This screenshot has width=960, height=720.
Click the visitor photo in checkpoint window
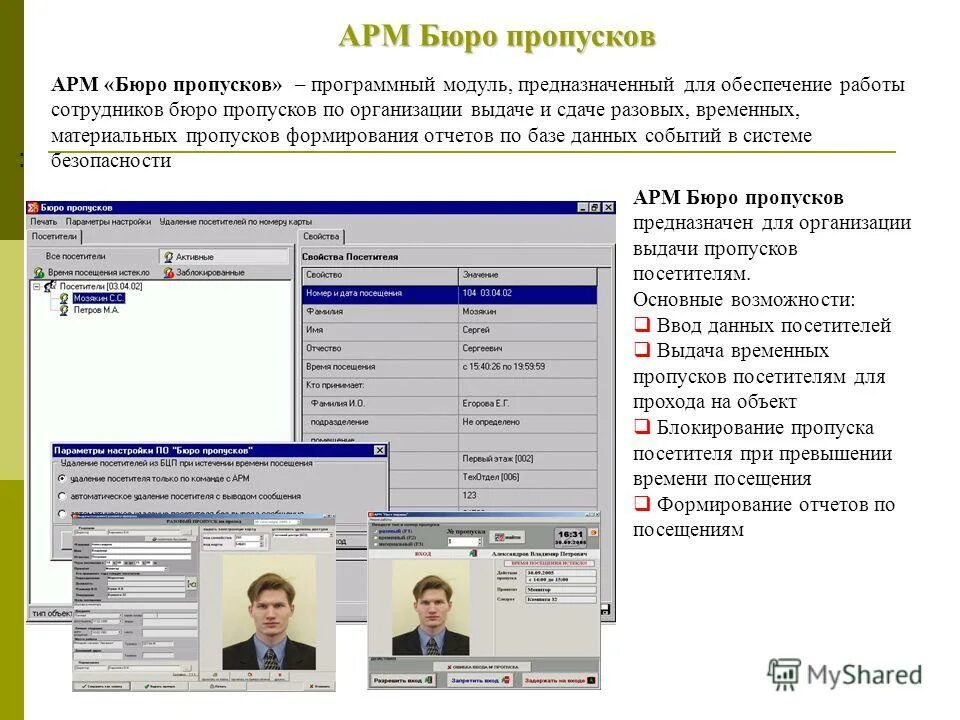coord(431,608)
